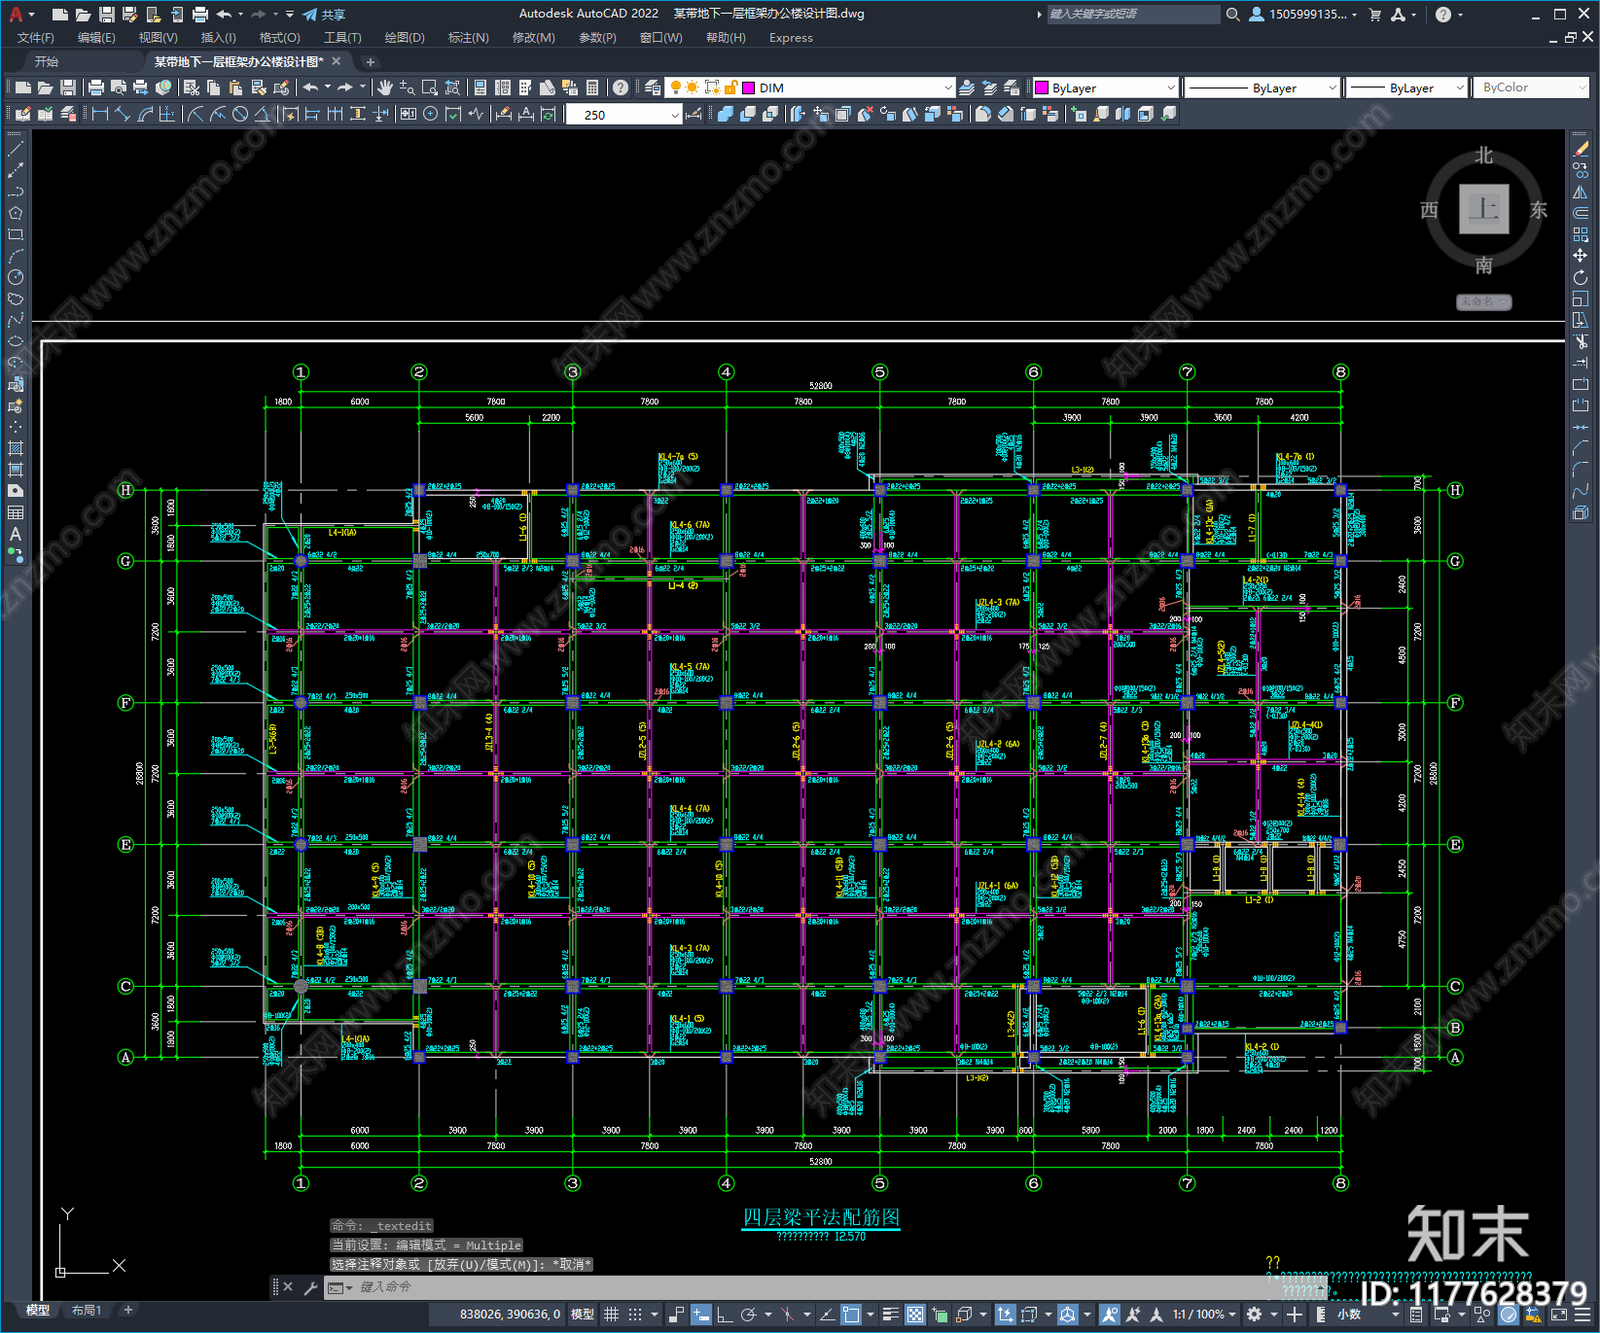Toggle transparency display in status bar

point(915,1314)
